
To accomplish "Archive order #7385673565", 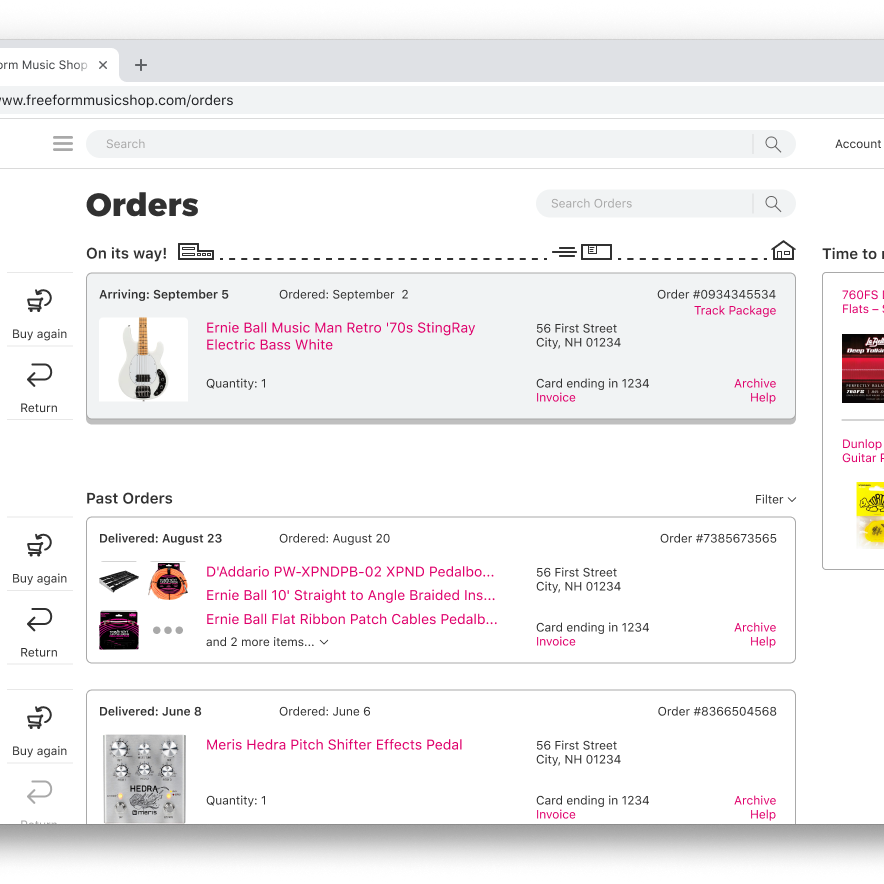I will [x=755, y=627].
